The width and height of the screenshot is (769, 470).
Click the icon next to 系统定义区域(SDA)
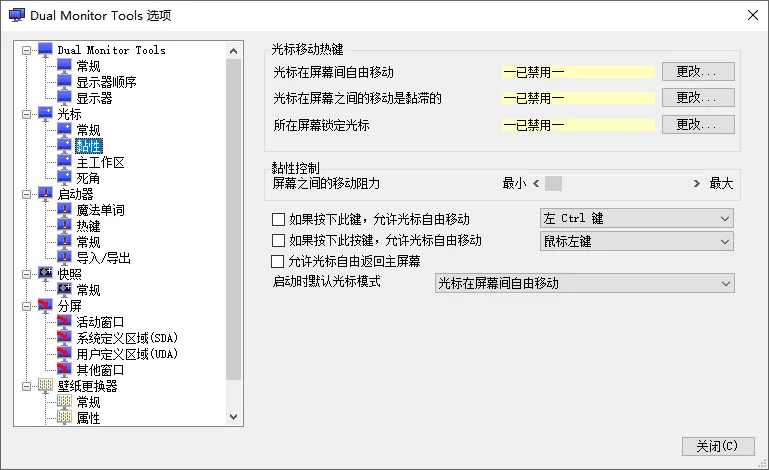click(x=64, y=338)
